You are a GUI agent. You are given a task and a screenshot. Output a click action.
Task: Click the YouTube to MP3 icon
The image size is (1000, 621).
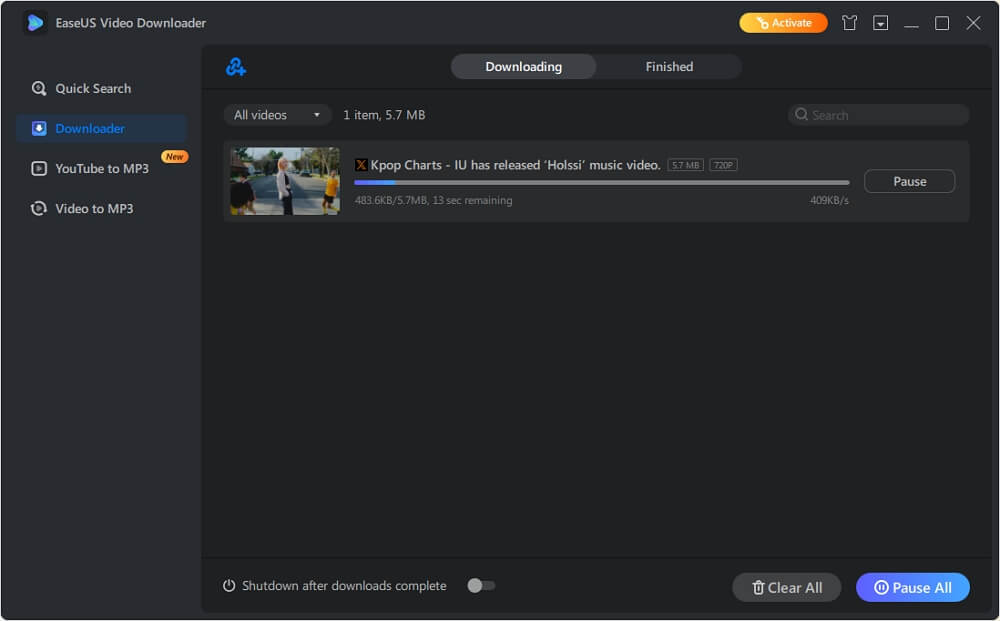tap(39, 169)
